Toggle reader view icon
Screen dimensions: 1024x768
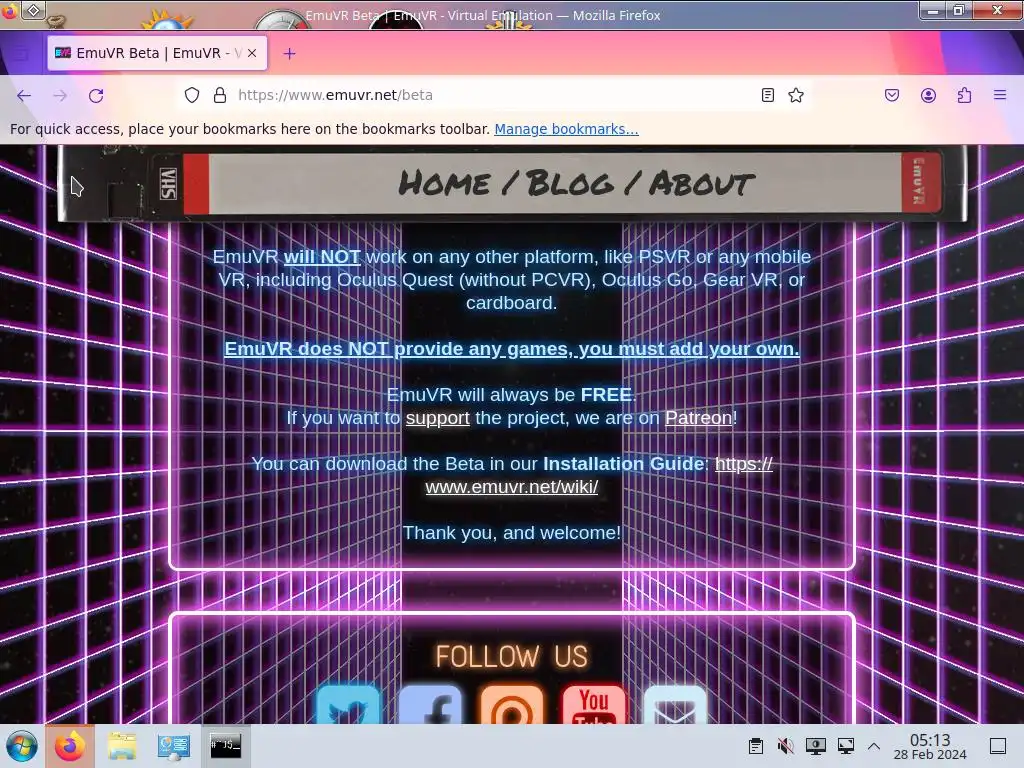[768, 95]
